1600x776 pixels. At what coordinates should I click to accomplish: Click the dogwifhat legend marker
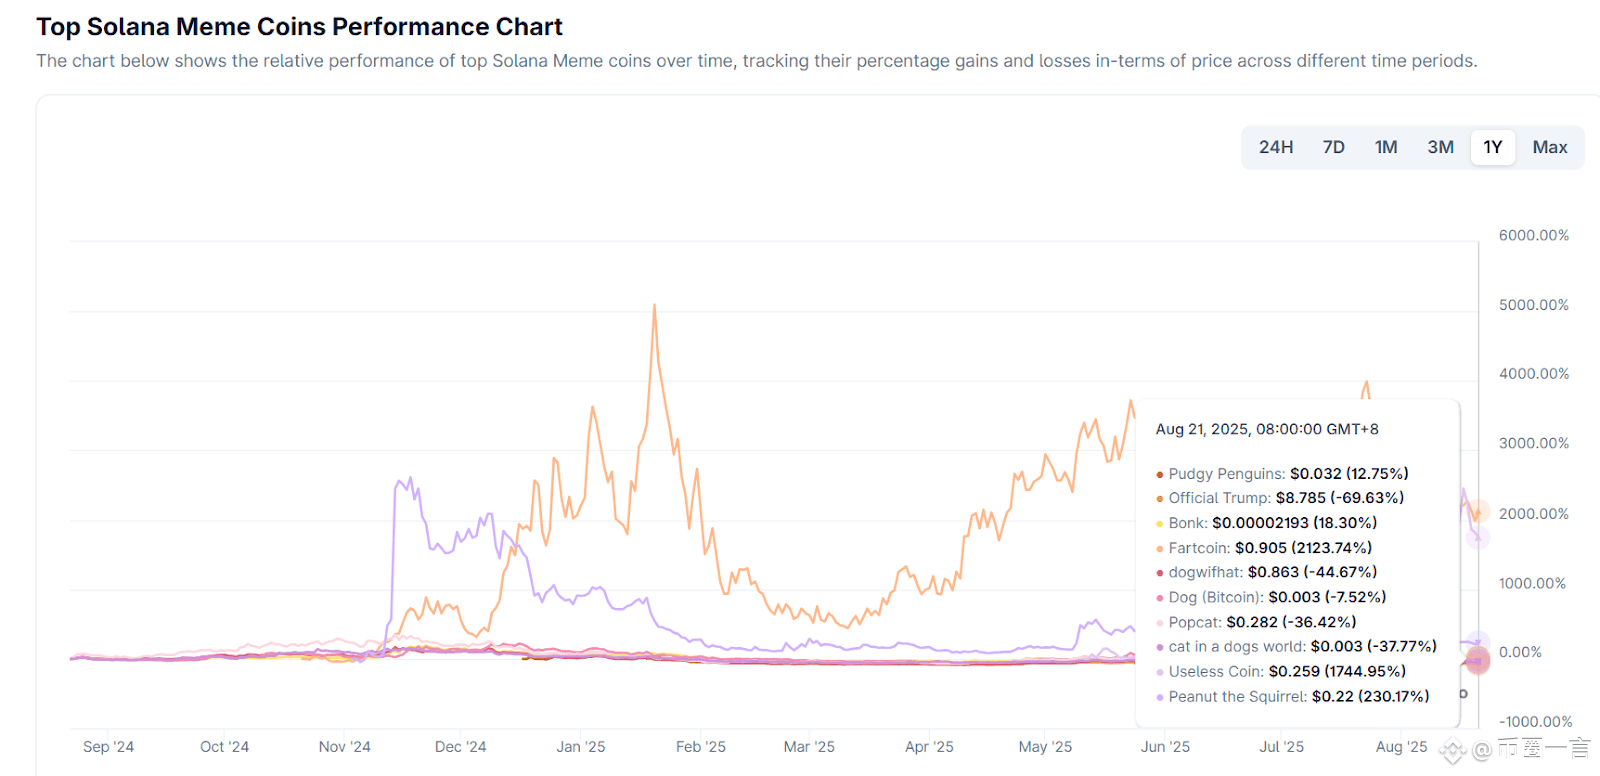[1160, 574]
